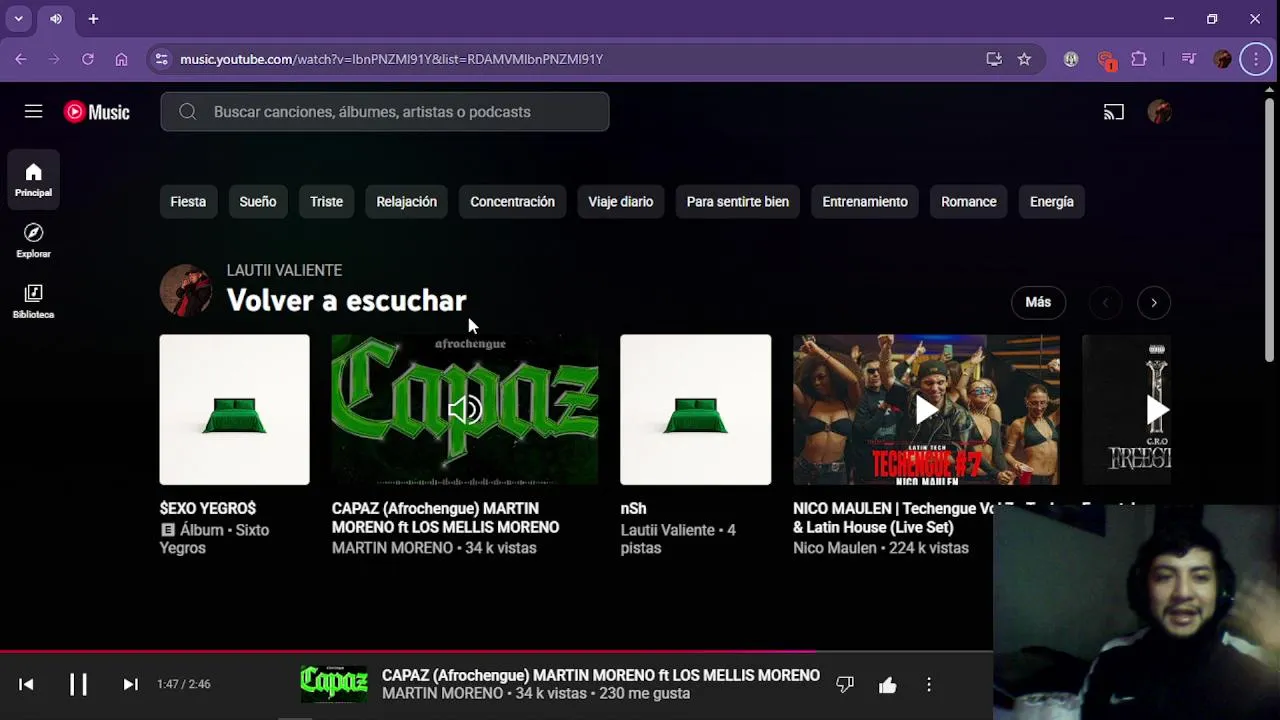Select the Romance chip
This screenshot has width=1280, height=720.
[x=968, y=202]
